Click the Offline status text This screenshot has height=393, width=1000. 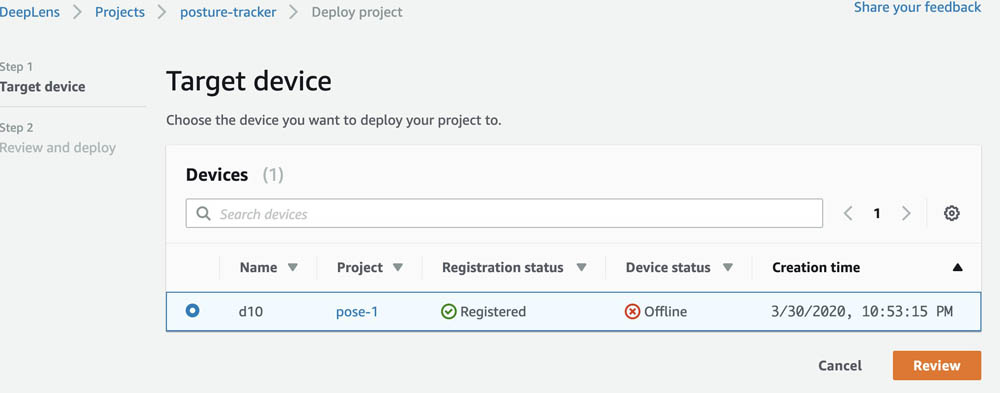tap(665, 312)
